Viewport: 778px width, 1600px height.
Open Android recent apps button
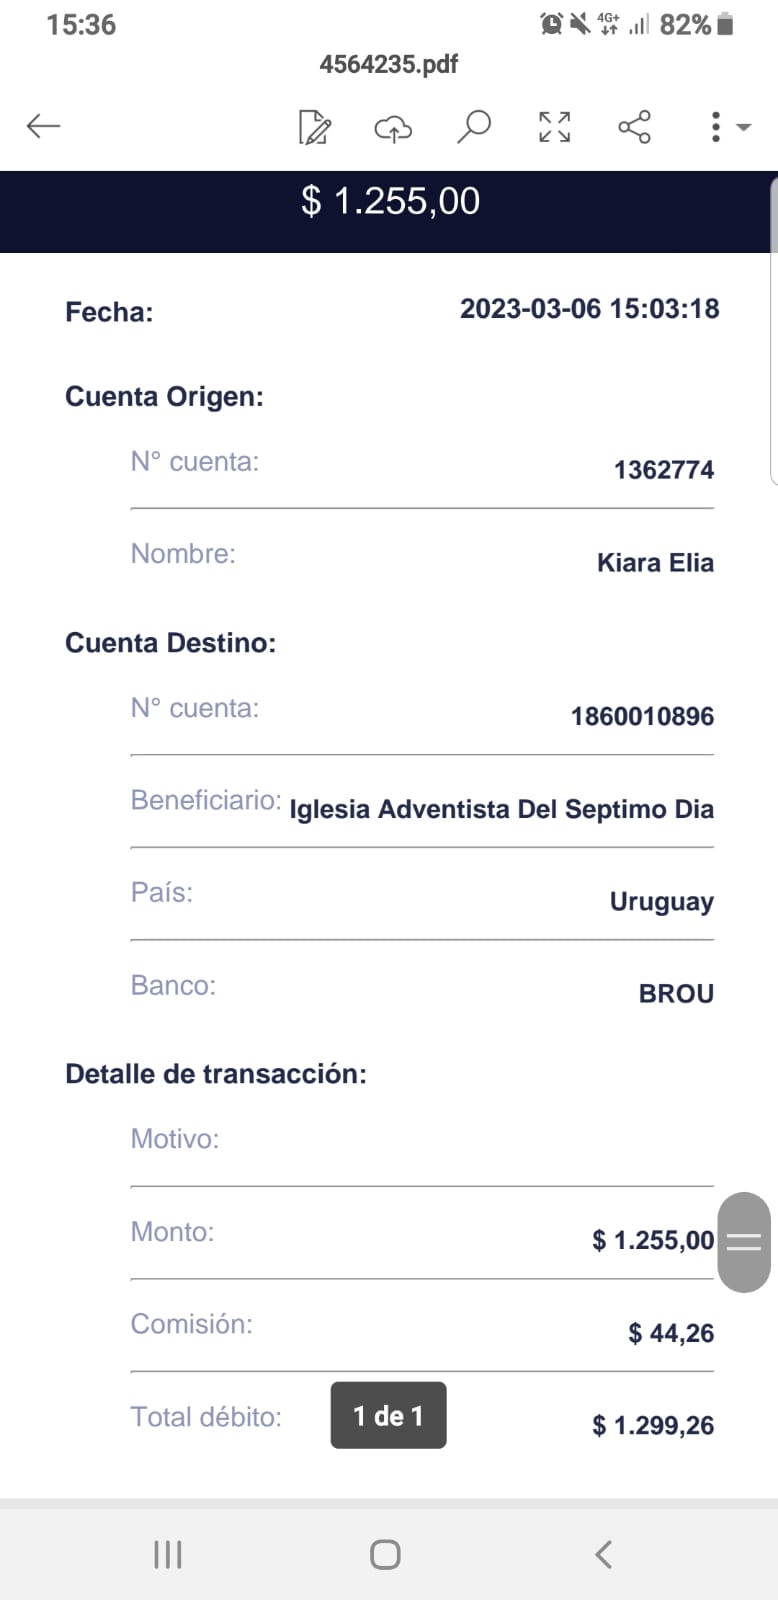coord(168,1554)
